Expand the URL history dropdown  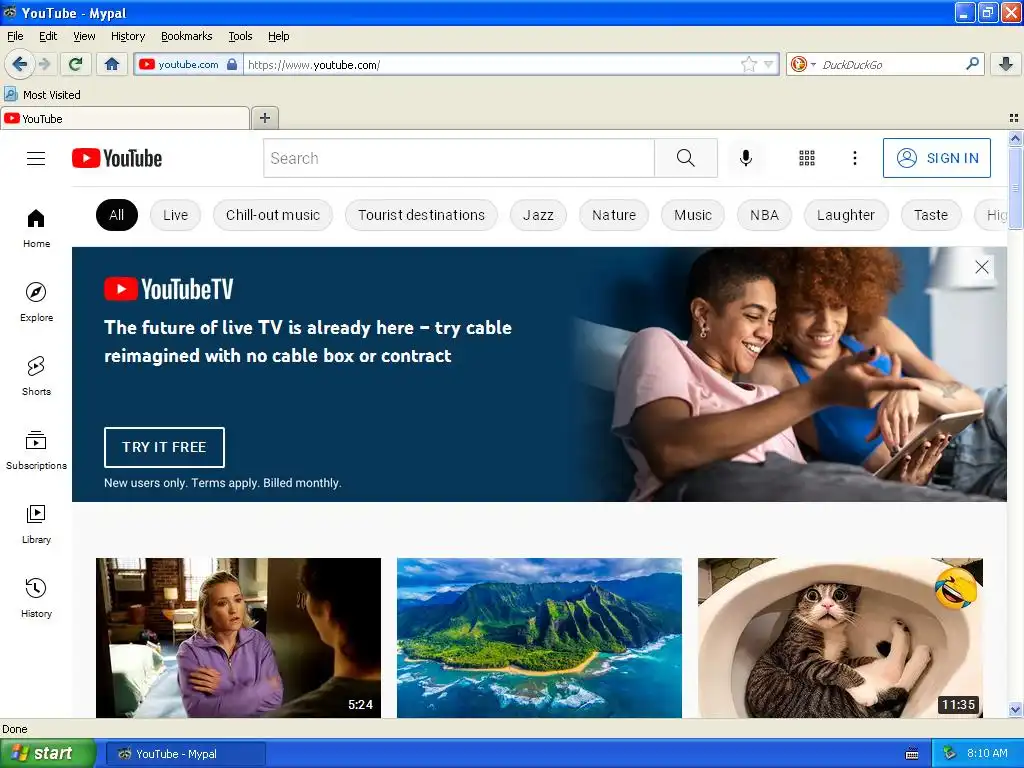pyautogui.click(x=769, y=64)
